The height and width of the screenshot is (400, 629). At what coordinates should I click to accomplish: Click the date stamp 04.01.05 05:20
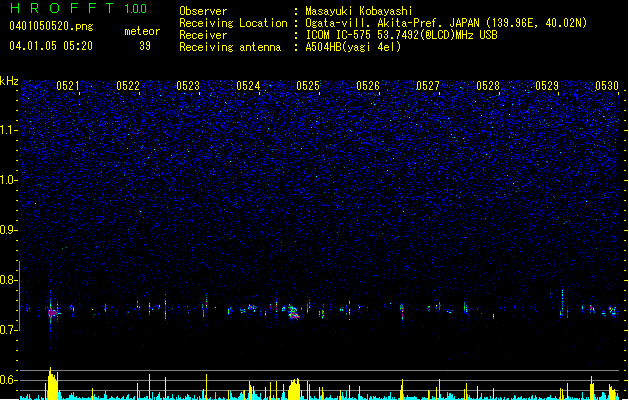click(x=51, y=46)
